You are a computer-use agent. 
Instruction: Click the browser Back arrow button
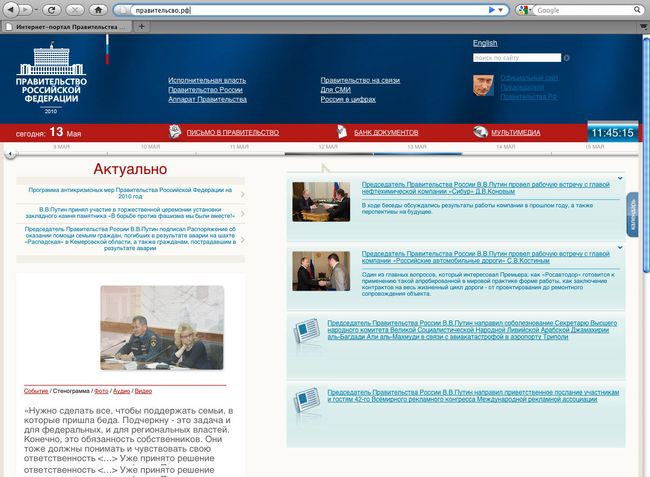coord(11,10)
